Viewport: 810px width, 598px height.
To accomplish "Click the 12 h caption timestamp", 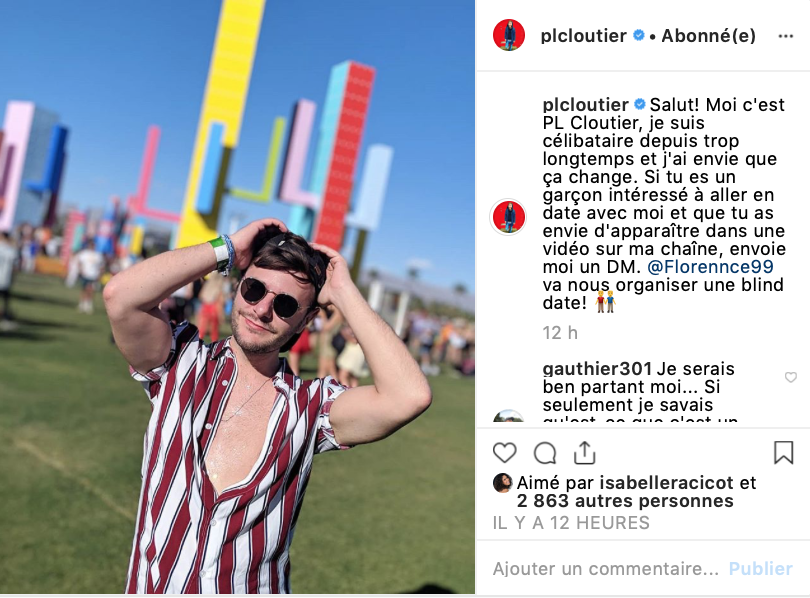I will click(559, 333).
